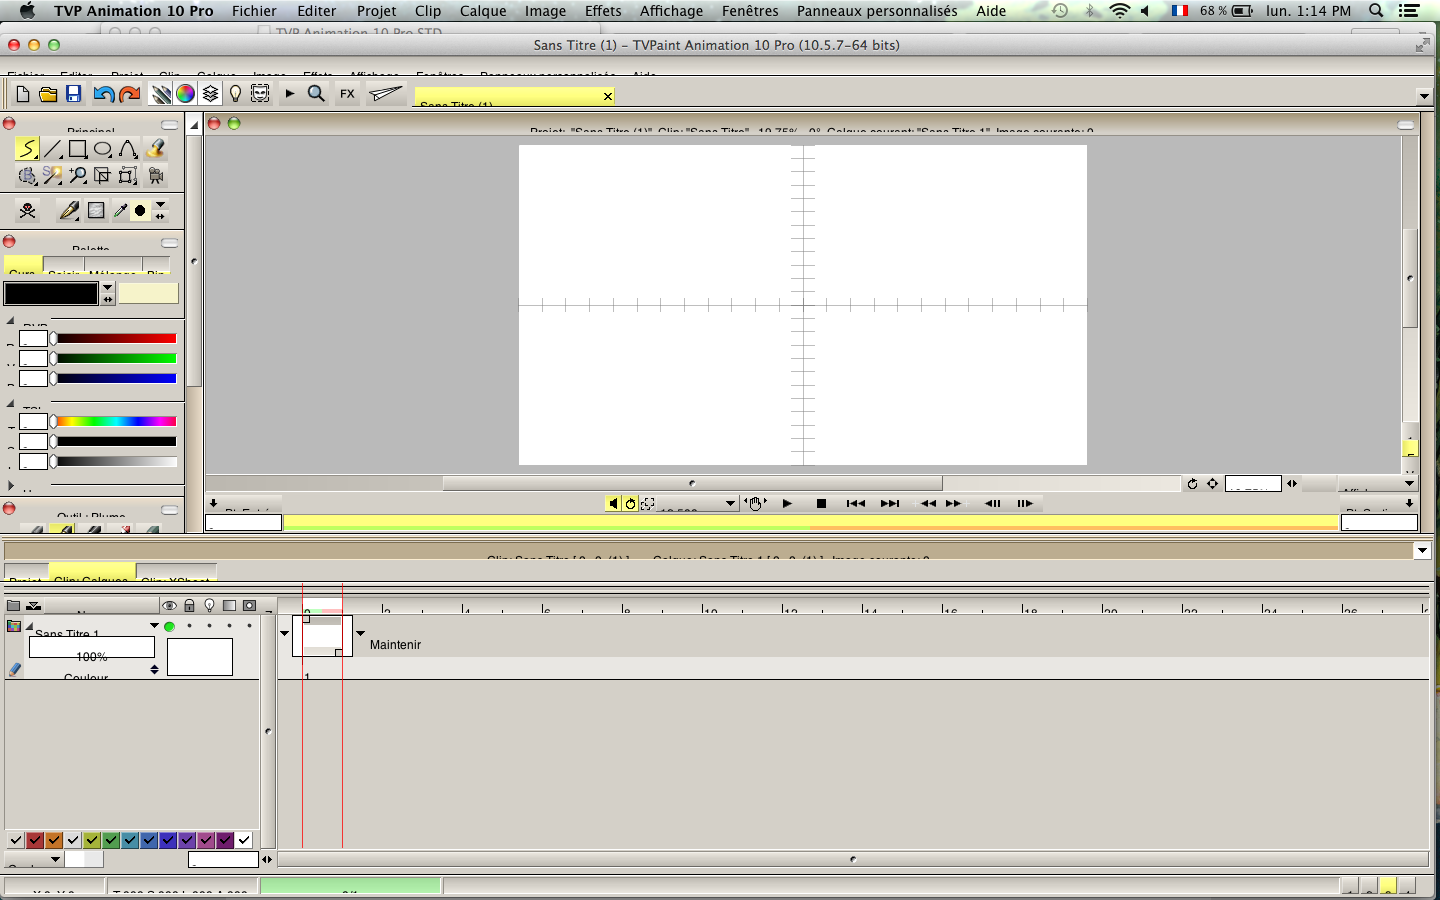Click the pale yellow background color swatch
Screen dimensions: 1440x900
click(148, 293)
